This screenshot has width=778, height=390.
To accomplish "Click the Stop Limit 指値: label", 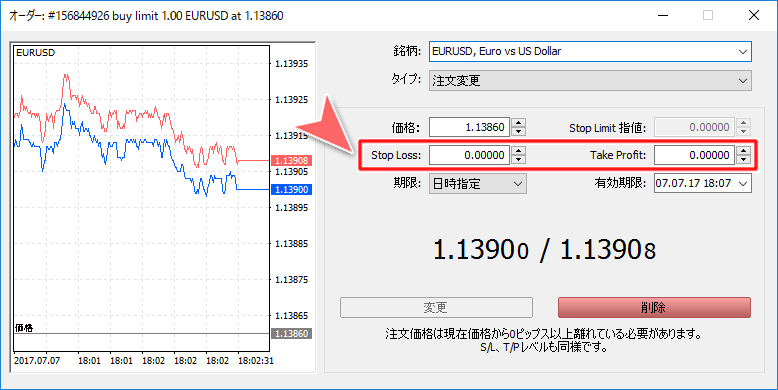I will tap(608, 128).
